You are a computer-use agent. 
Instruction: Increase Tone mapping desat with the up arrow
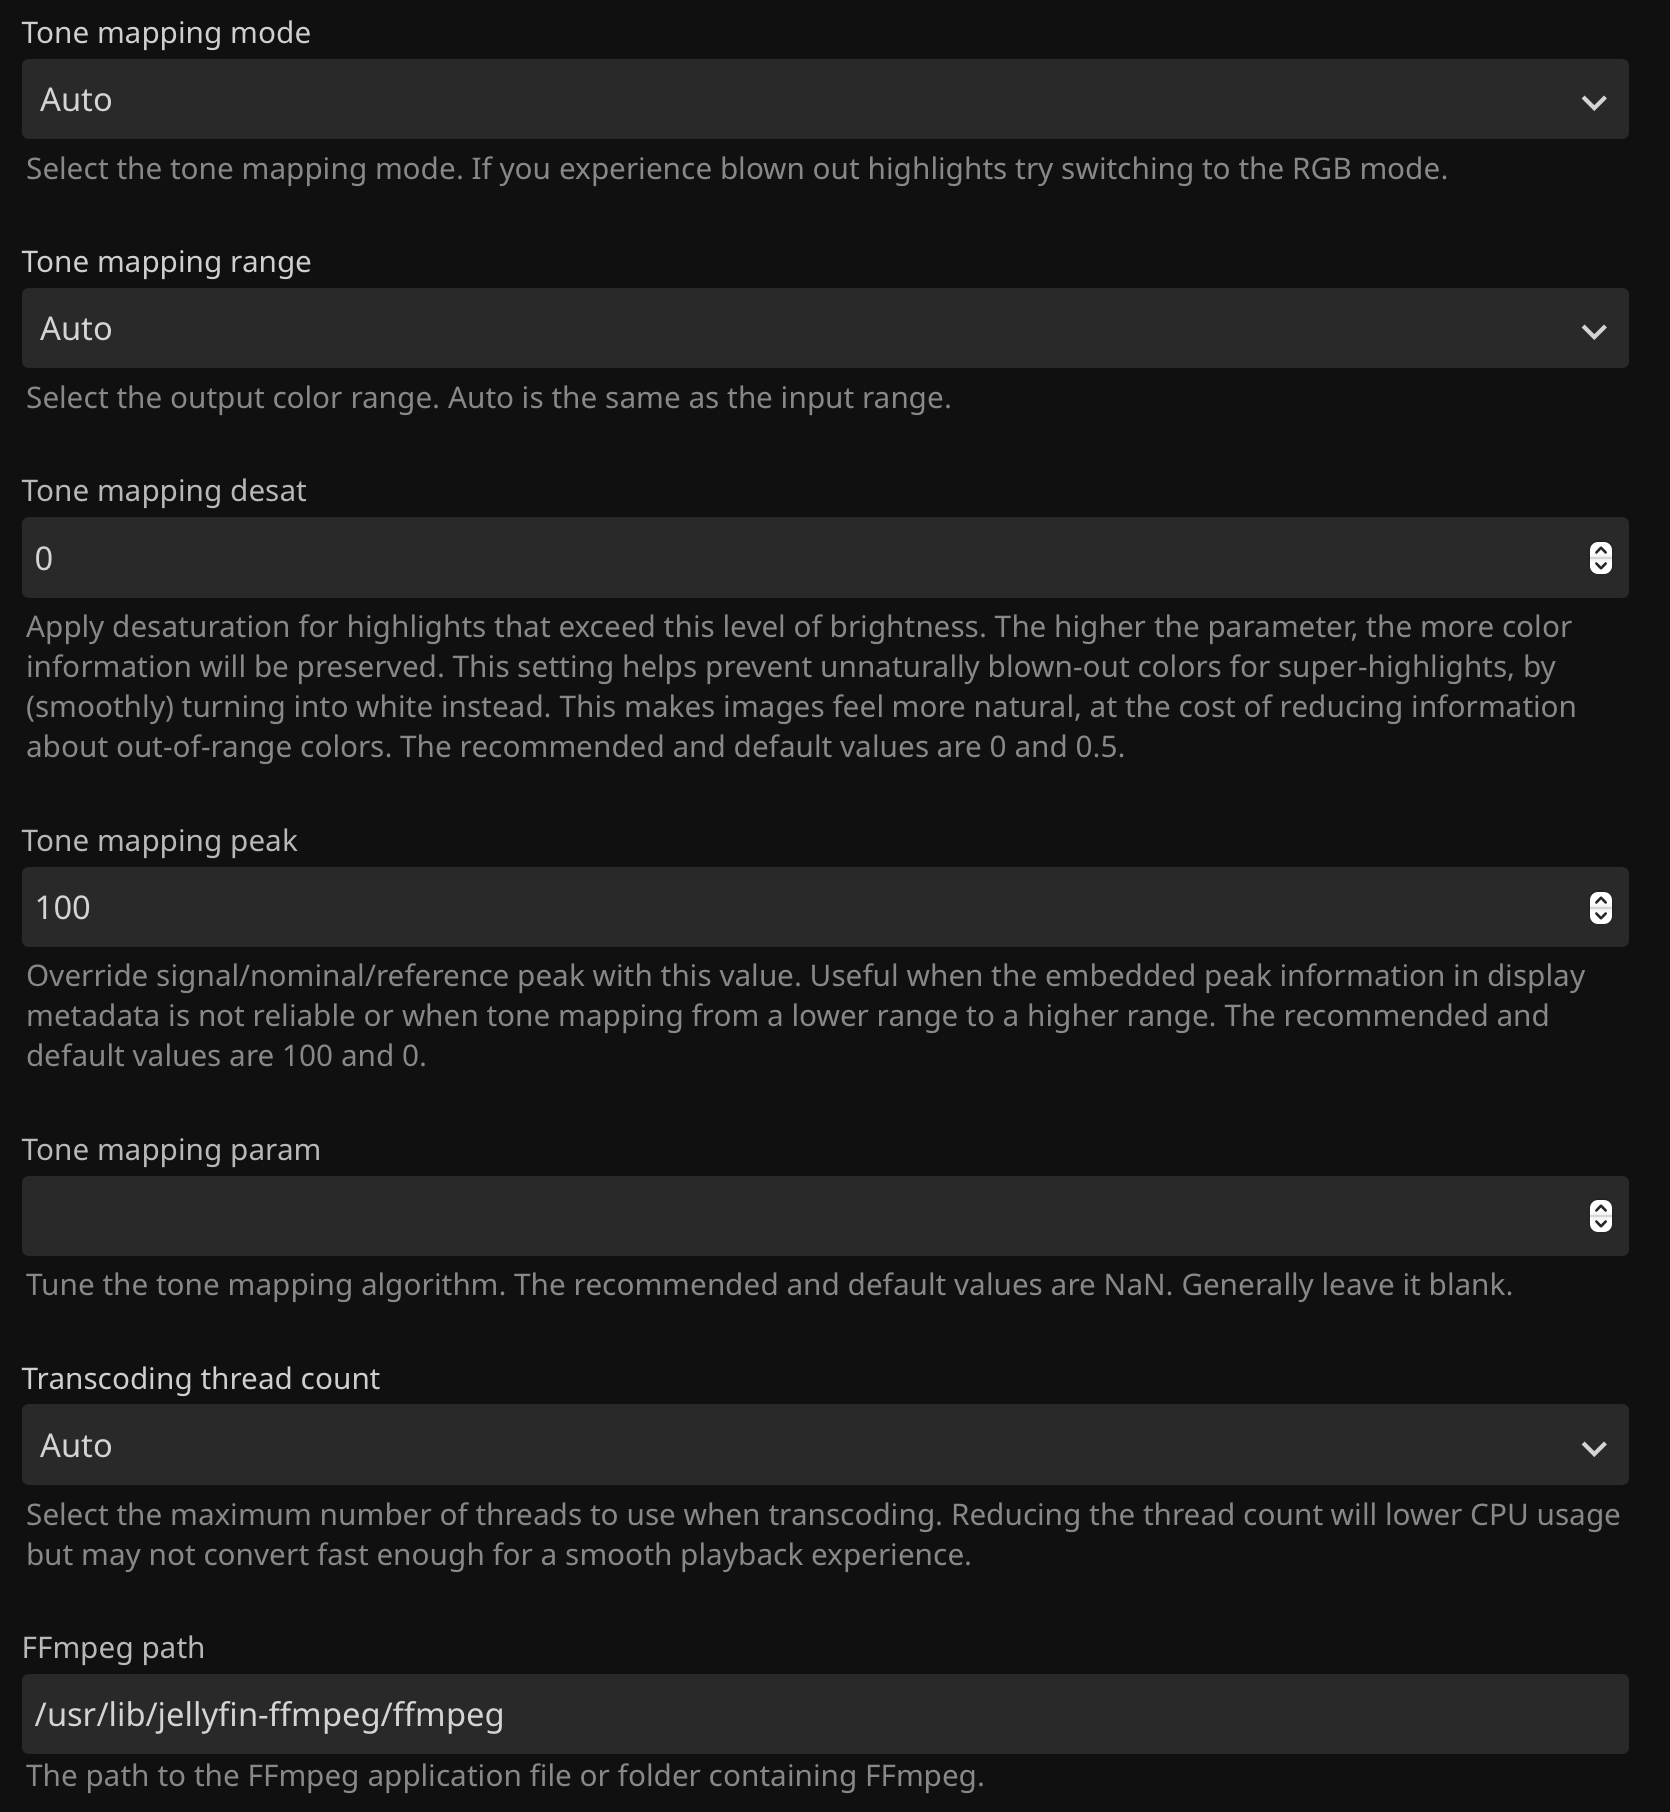click(1600, 550)
